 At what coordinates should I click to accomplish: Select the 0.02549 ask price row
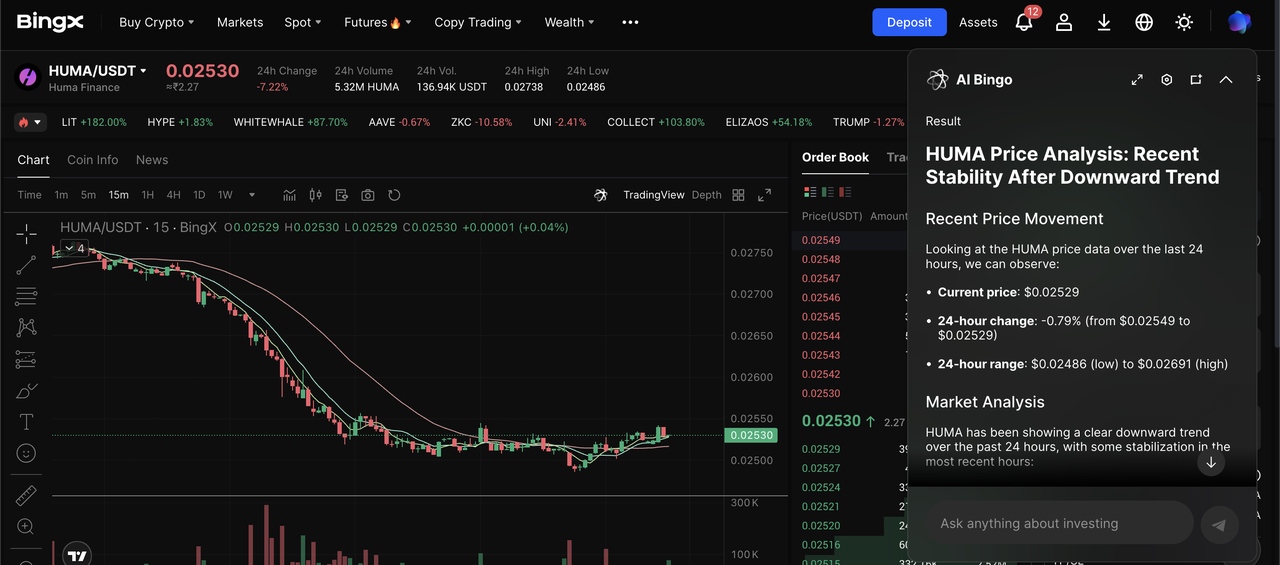[x=821, y=240]
